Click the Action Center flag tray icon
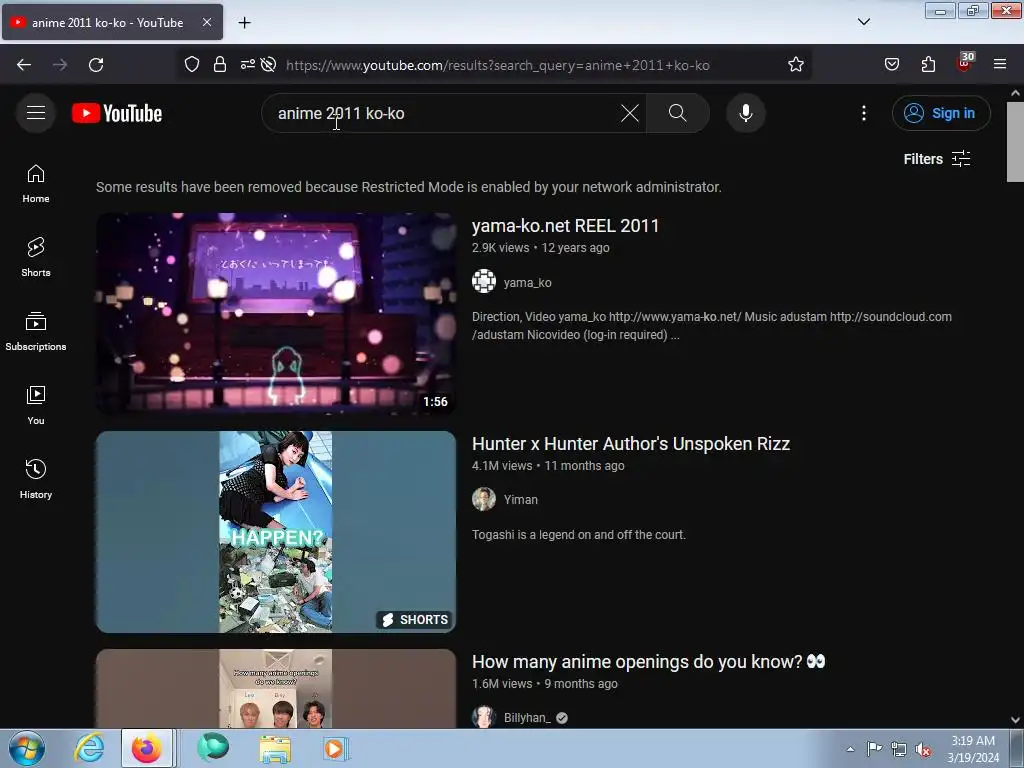1024x768 pixels. pos(874,749)
